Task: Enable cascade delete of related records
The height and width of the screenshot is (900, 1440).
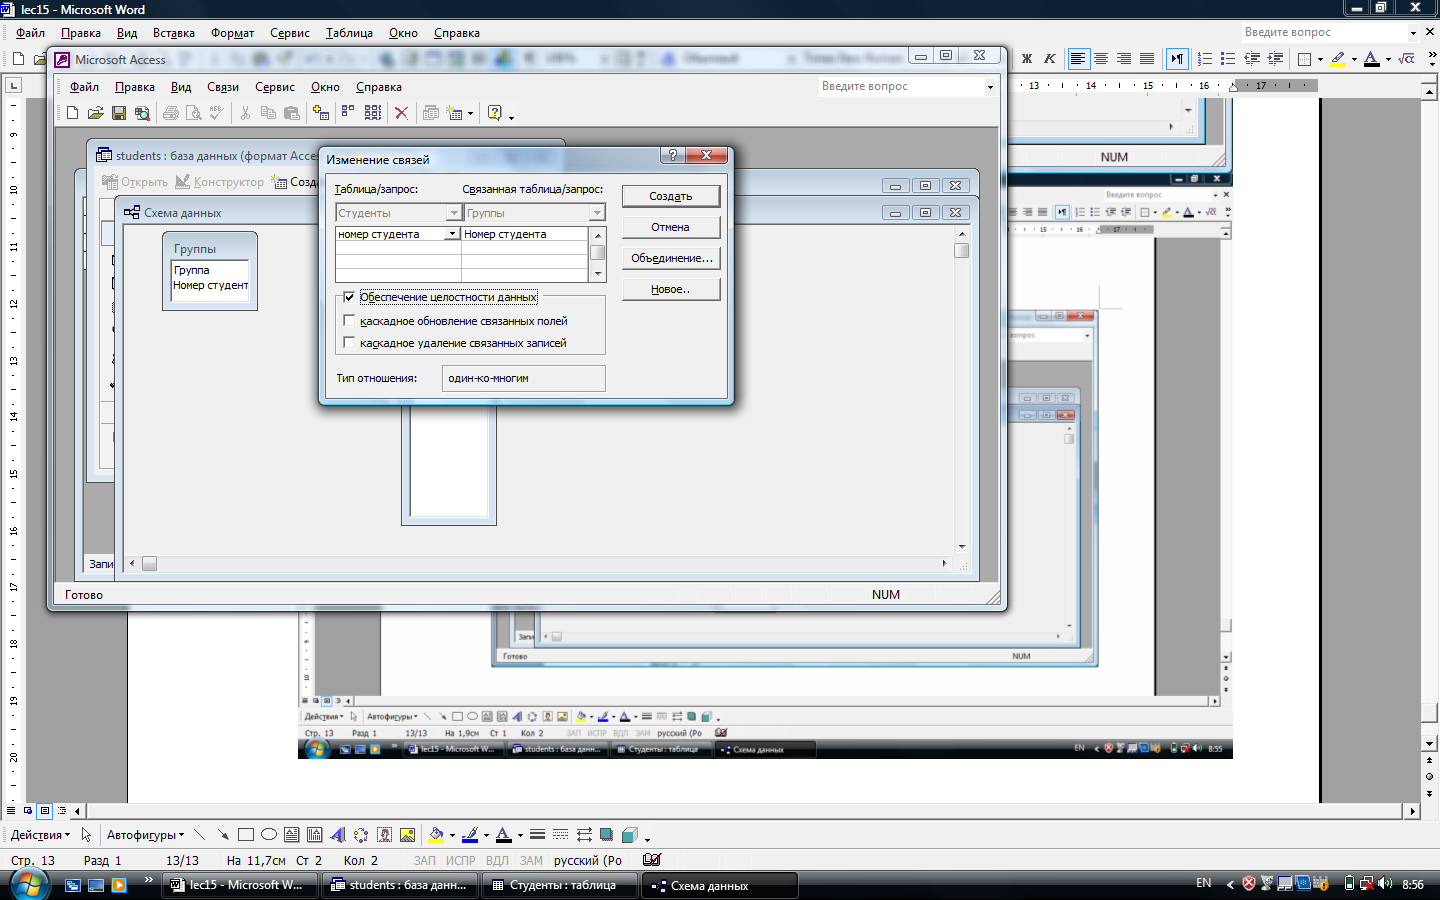Action: pyautogui.click(x=349, y=343)
